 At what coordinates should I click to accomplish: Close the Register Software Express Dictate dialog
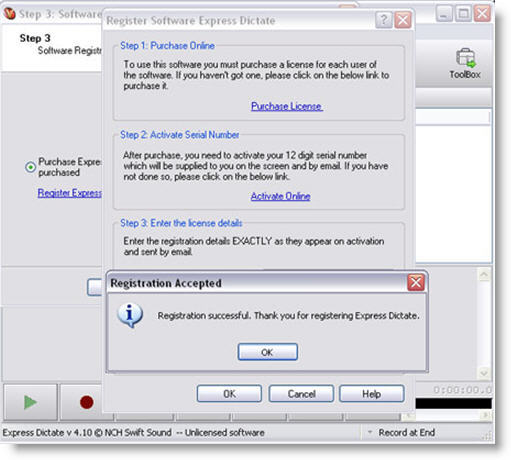[403, 20]
